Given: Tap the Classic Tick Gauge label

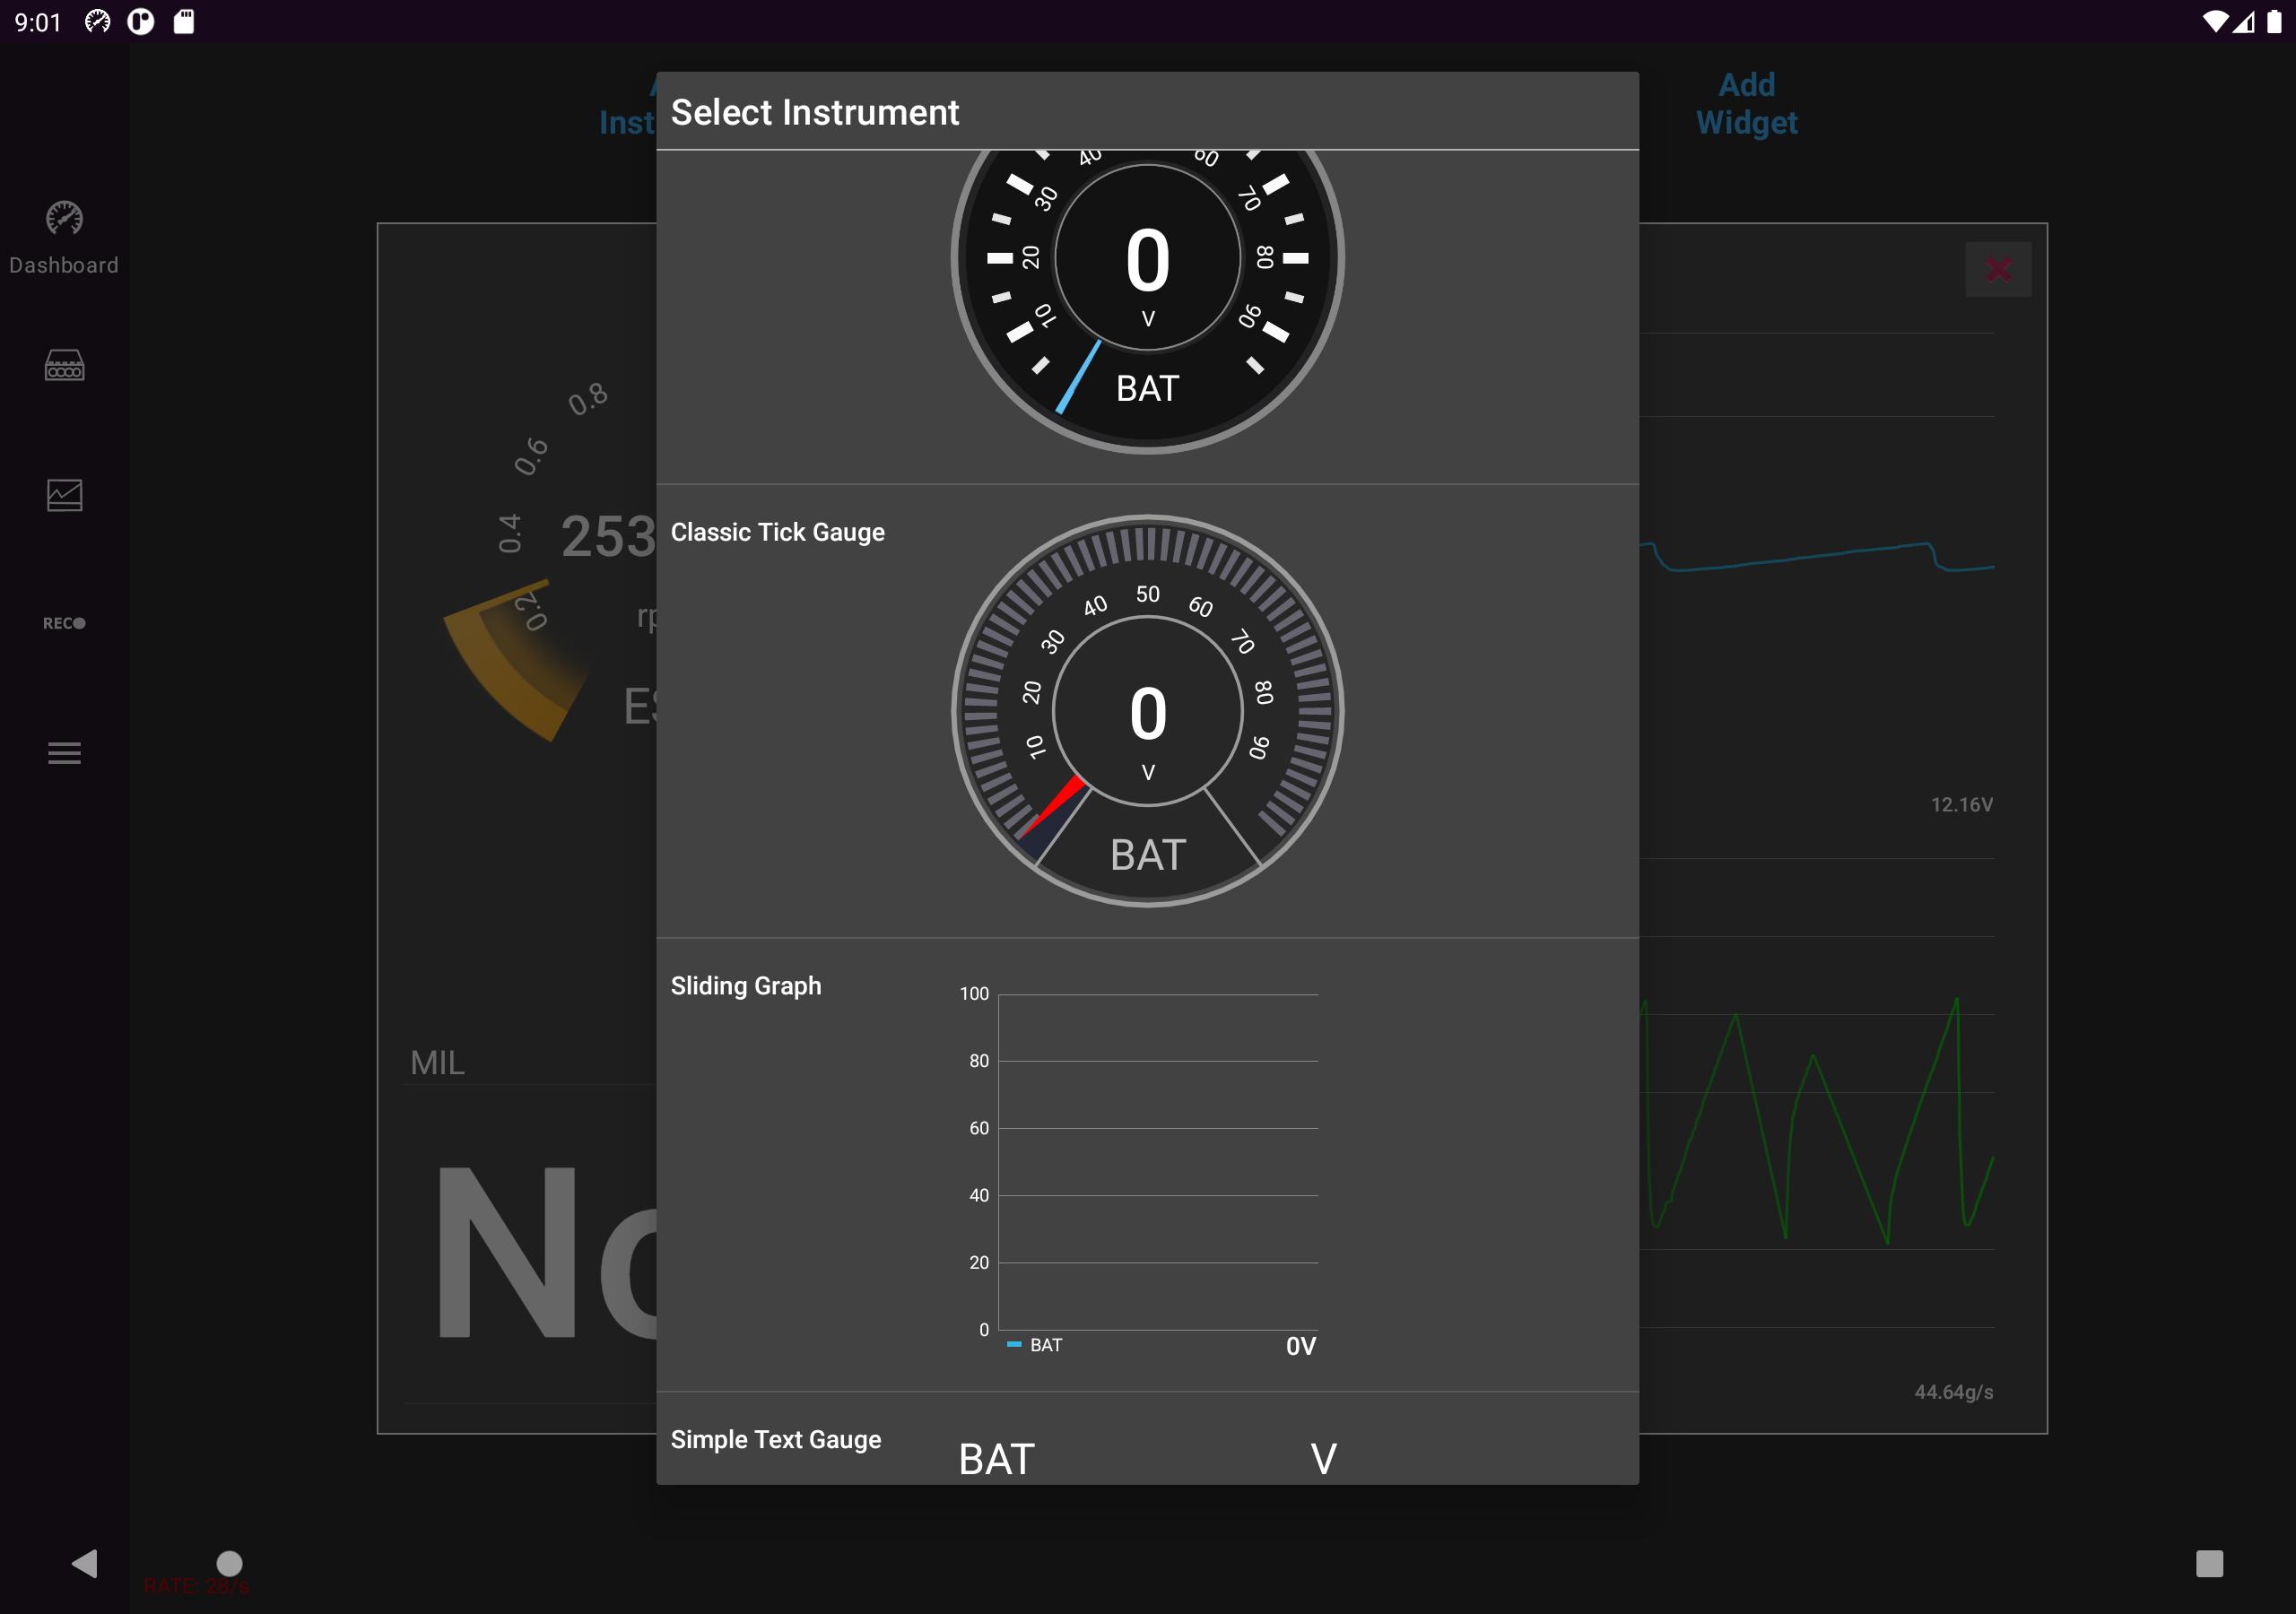Looking at the screenshot, I should (777, 532).
